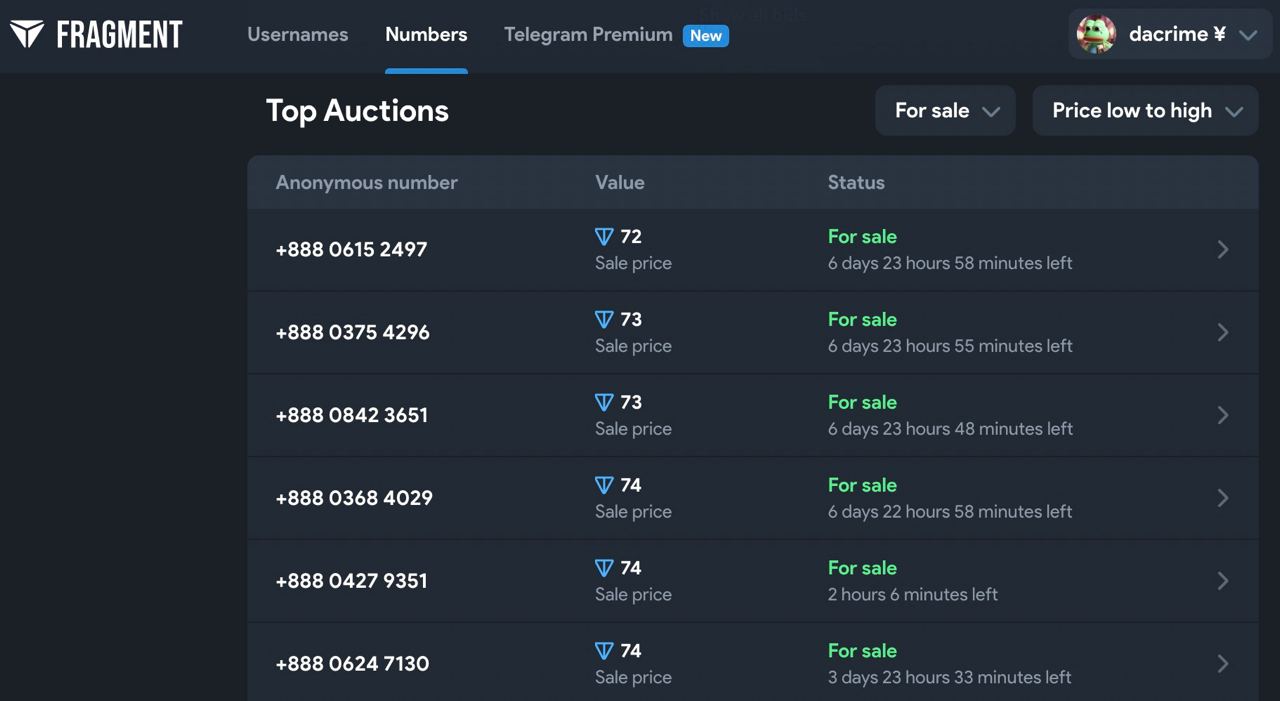This screenshot has height=701, width=1280.
Task: Click the dacrime profile avatar
Action: tap(1096, 34)
